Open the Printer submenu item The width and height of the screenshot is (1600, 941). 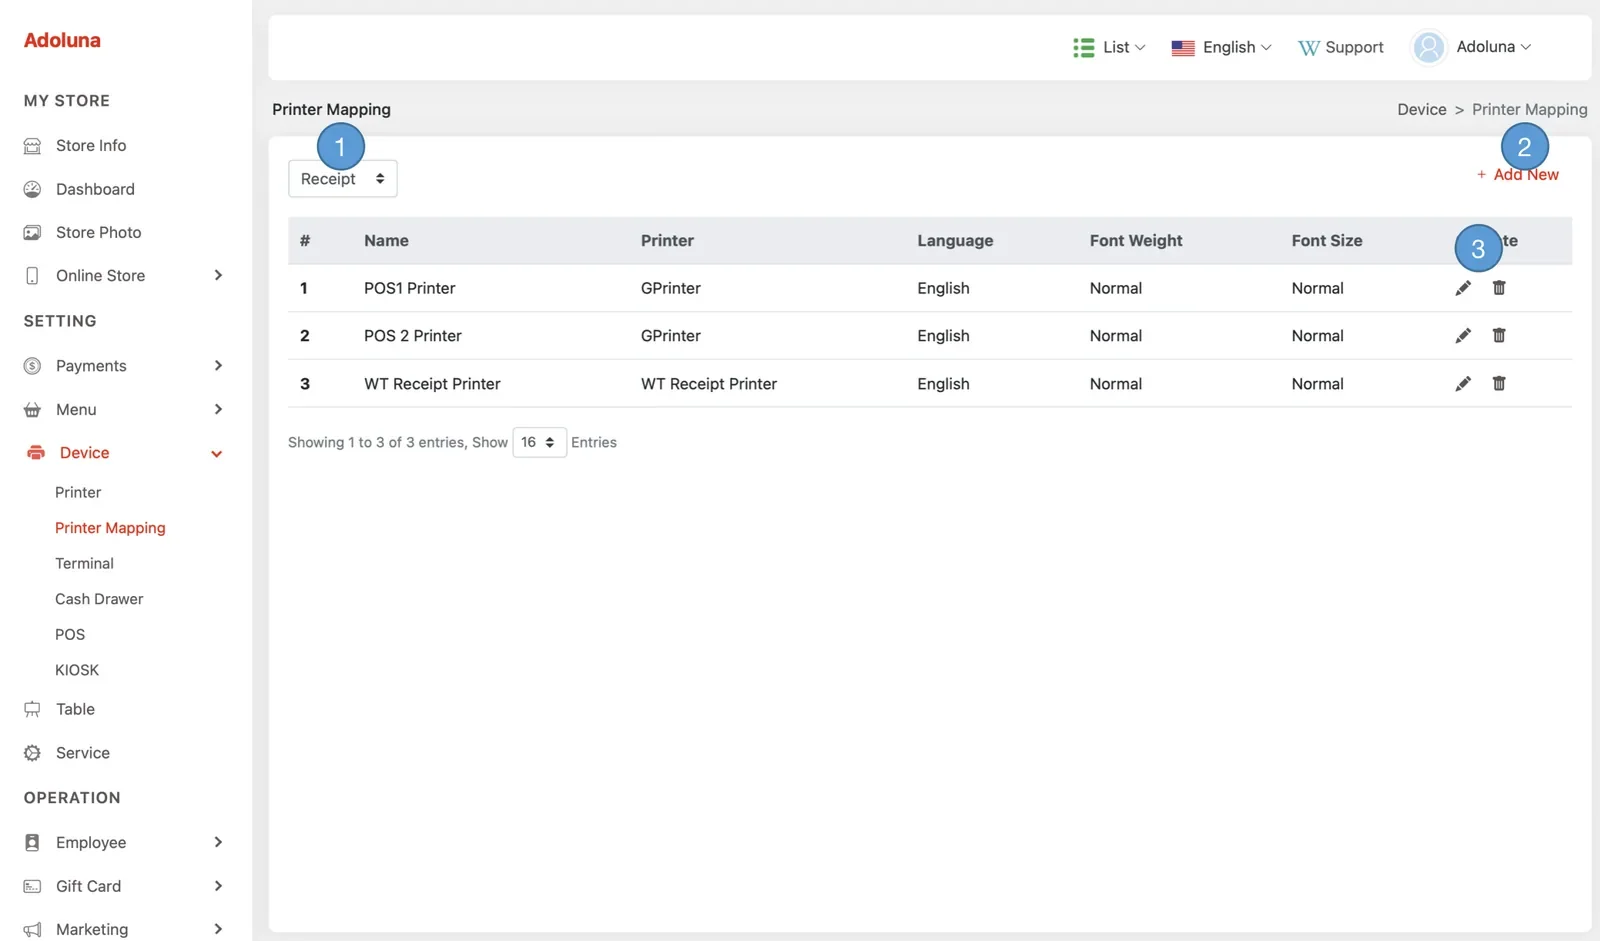tap(78, 492)
